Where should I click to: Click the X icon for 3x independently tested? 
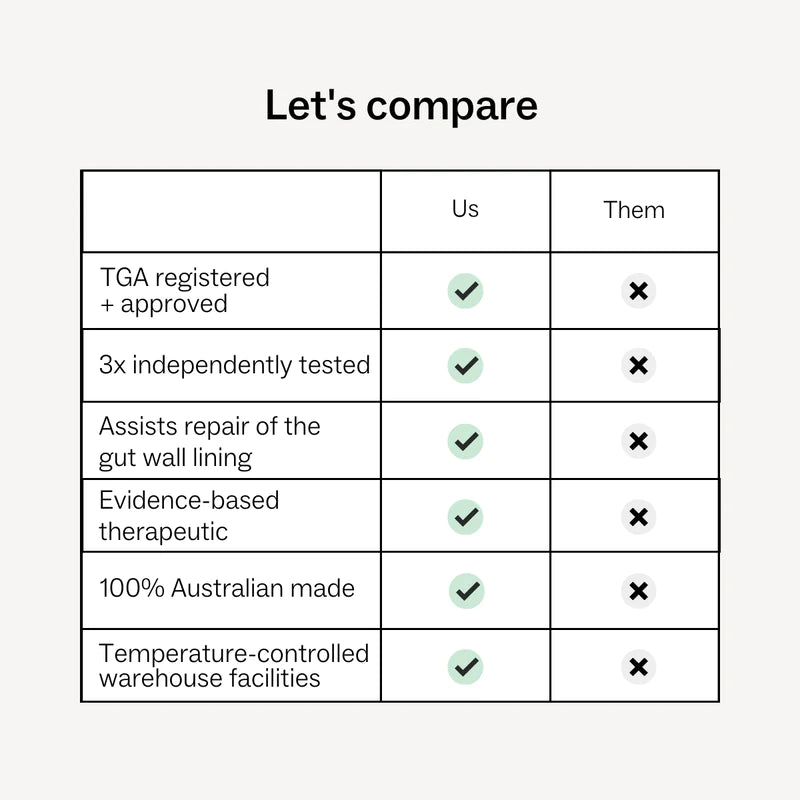click(x=638, y=366)
